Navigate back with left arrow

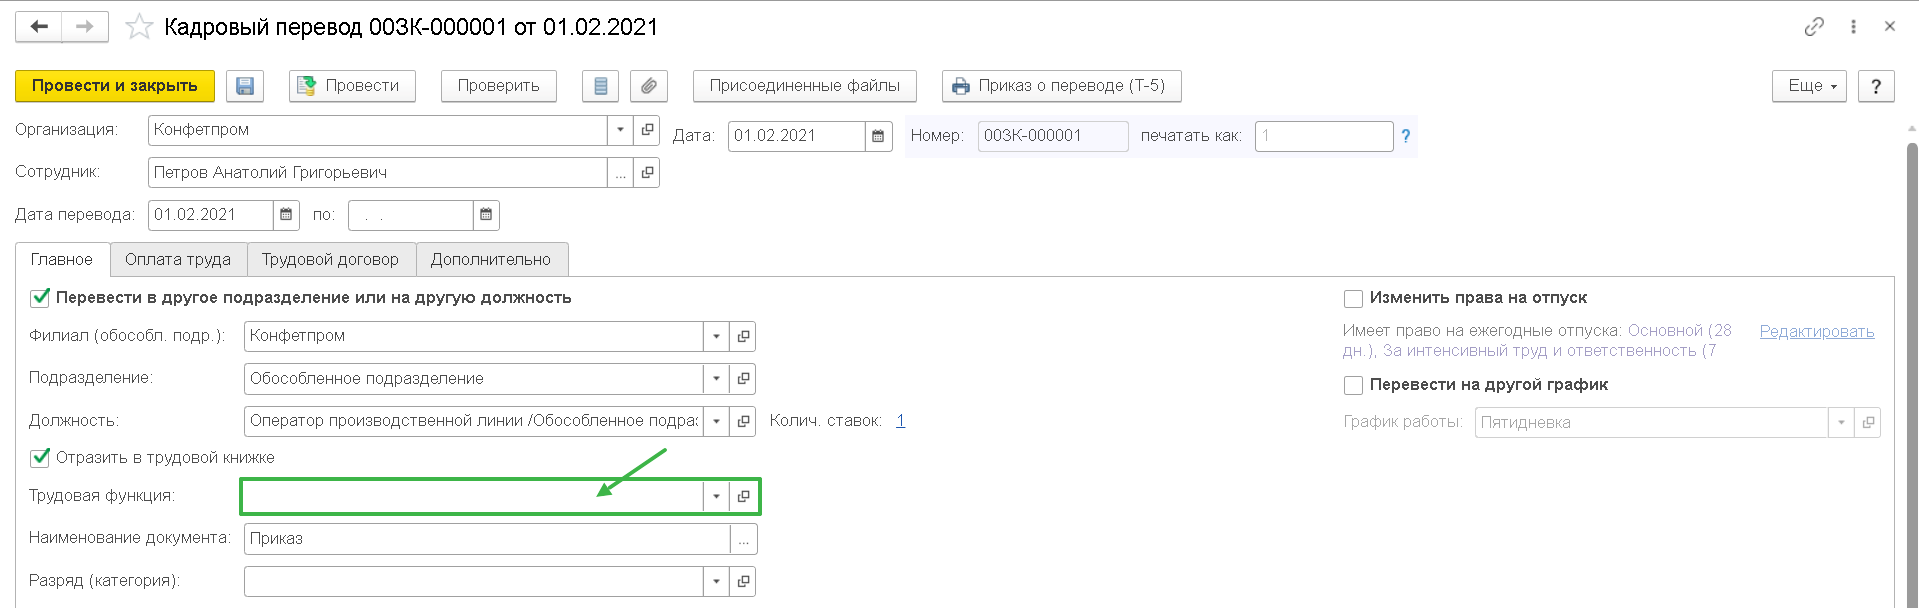pyautogui.click(x=39, y=27)
